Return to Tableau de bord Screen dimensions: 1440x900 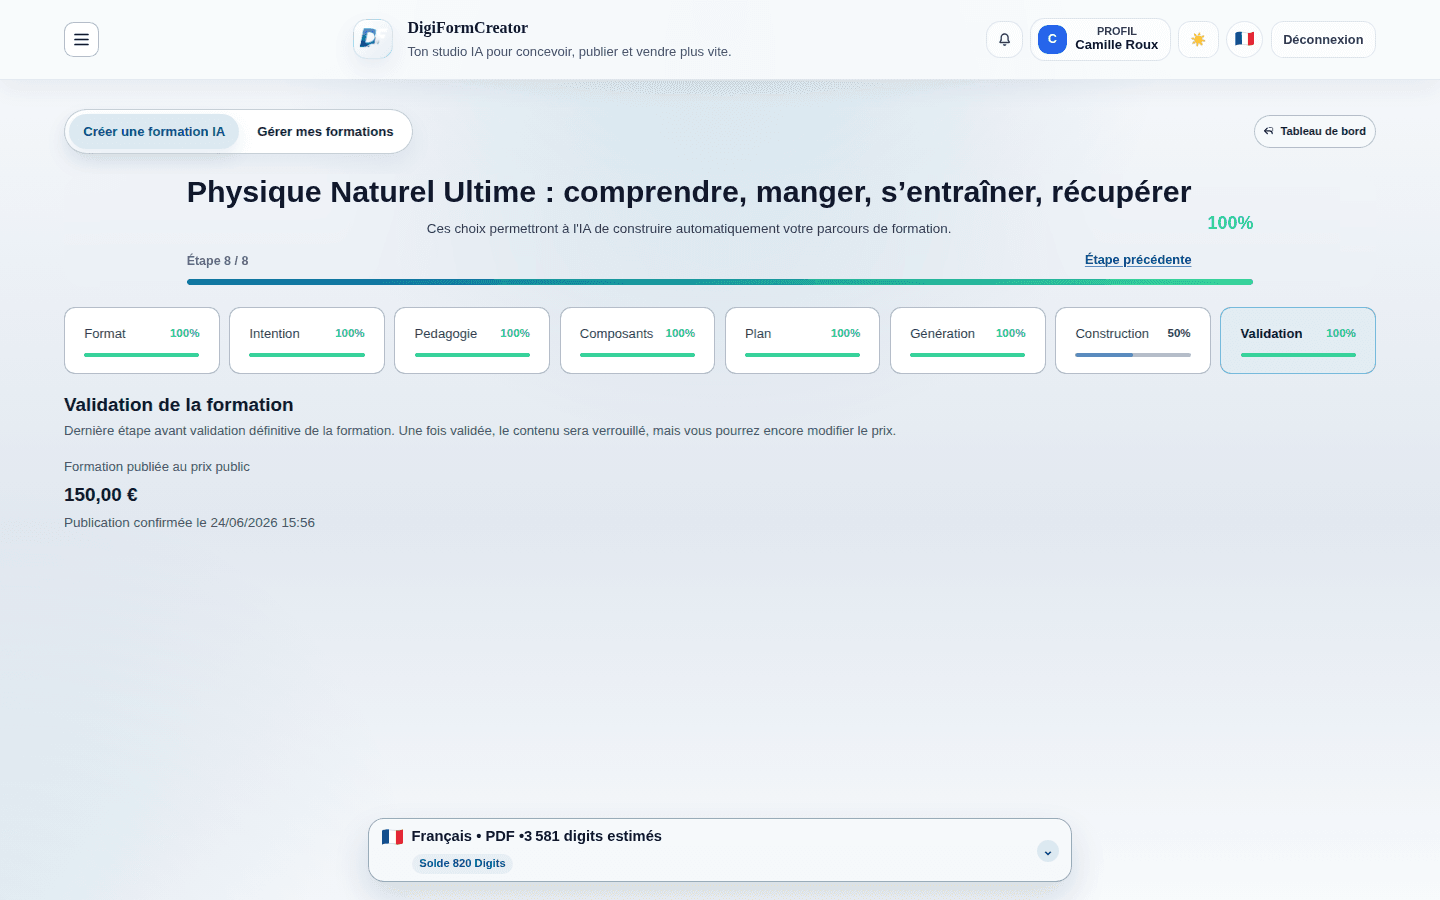(x=1314, y=131)
